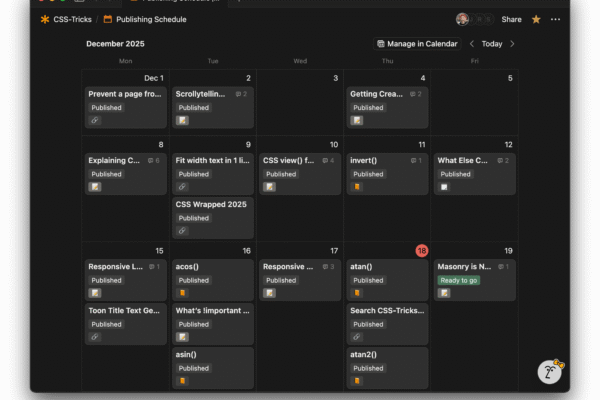Open the What Else C... entry
The image size is (600, 400).
pyautogui.click(x=474, y=174)
